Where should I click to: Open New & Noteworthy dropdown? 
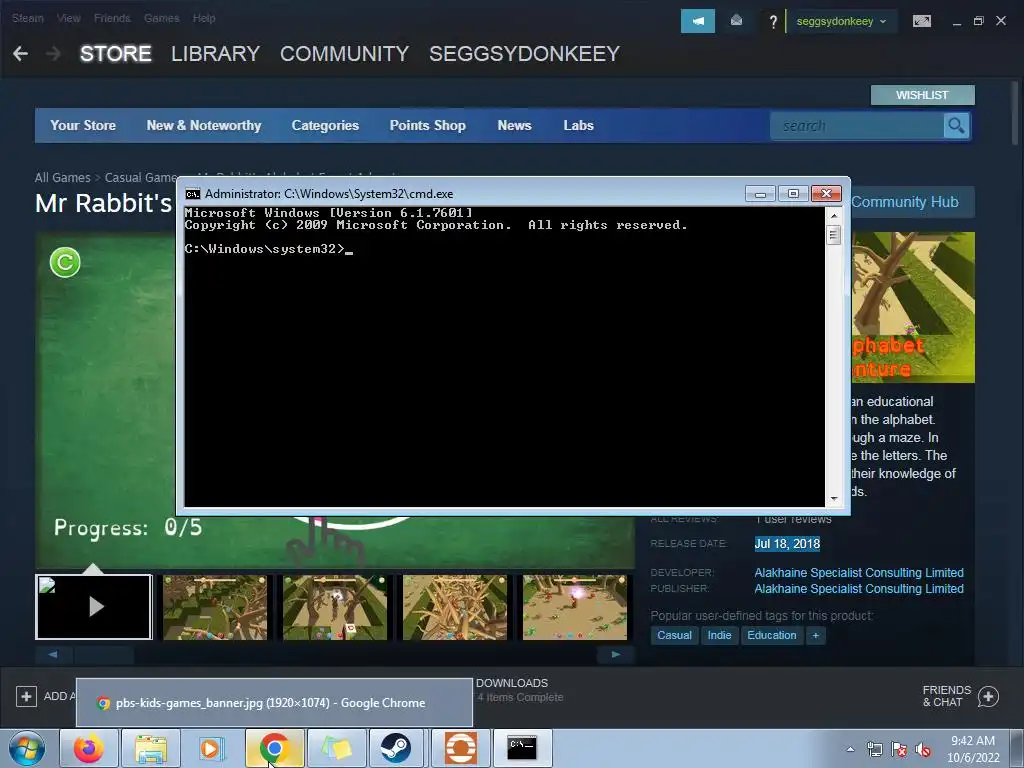[x=204, y=125]
